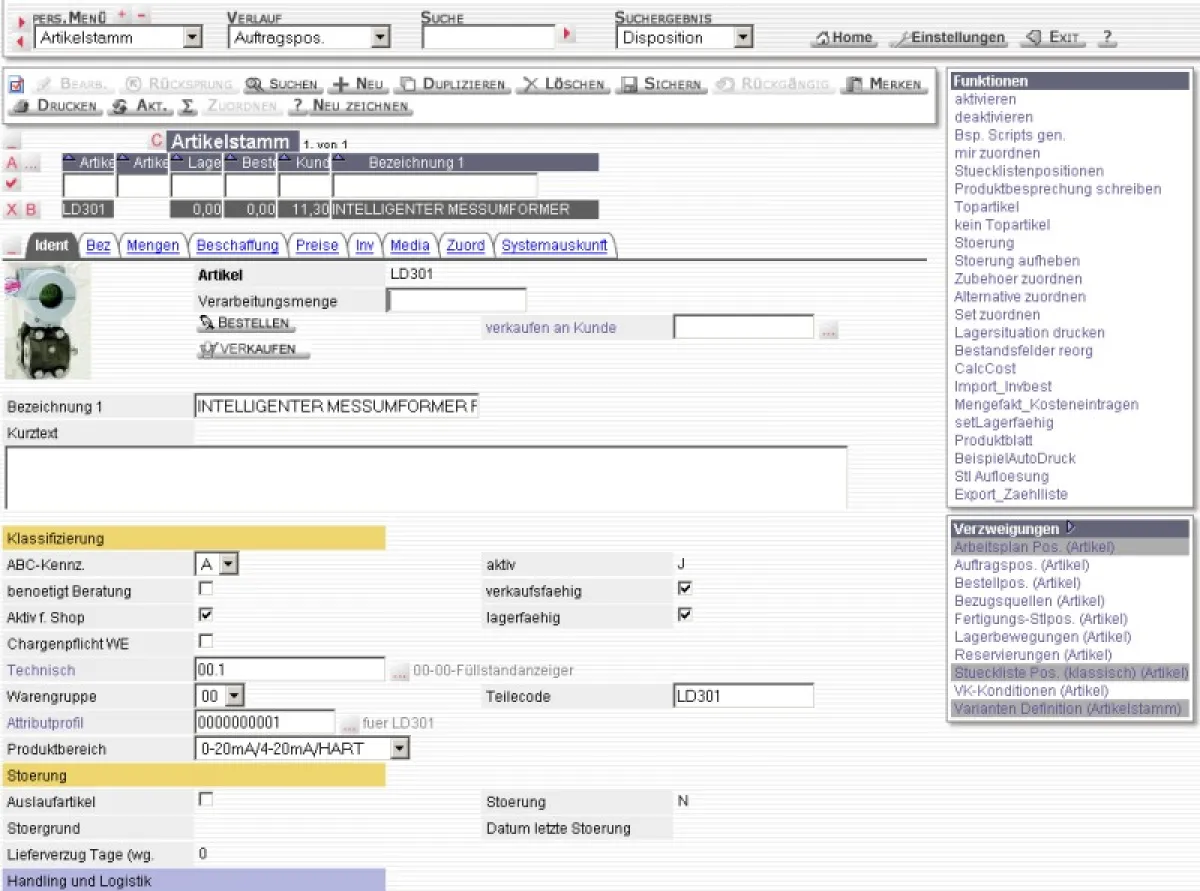Click the red B icon in the LD301 row
The height and width of the screenshot is (891, 1200).
click(30, 209)
